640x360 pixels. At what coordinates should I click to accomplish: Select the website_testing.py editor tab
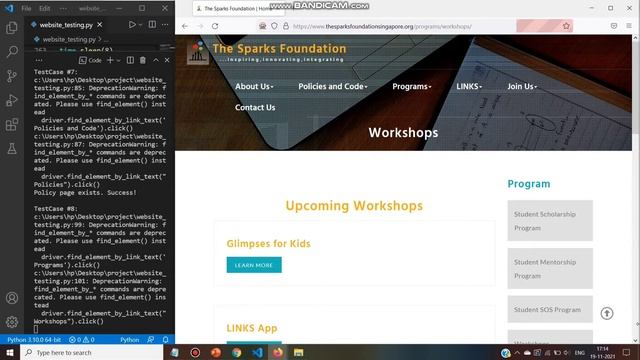coord(66,25)
